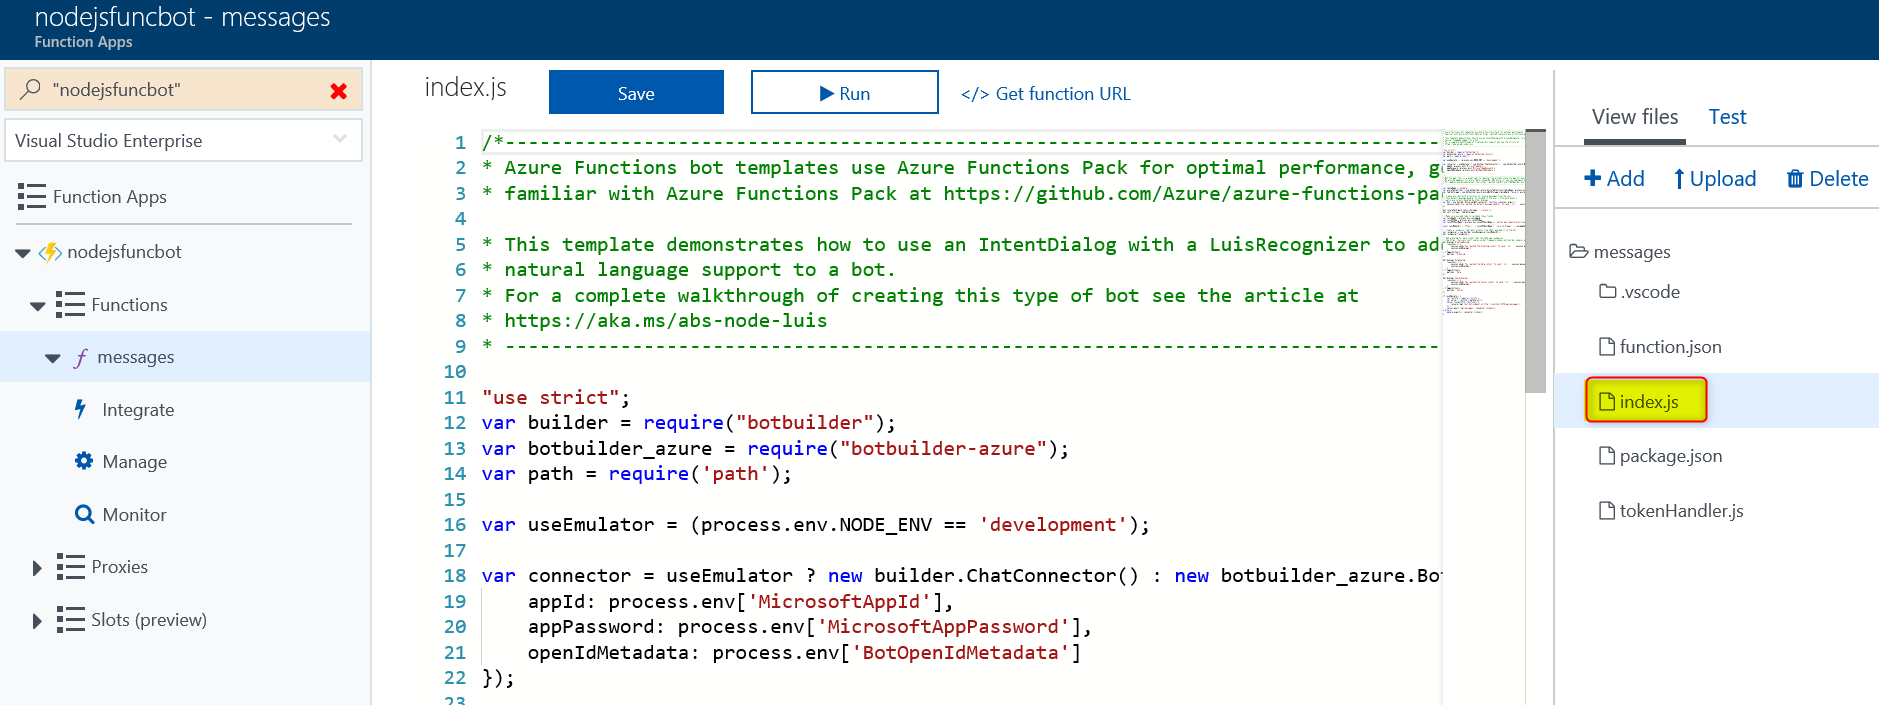Open the Visual Studio Enterprise subscription dropdown
Image resolution: width=1879 pixels, height=705 pixels.
(339, 140)
